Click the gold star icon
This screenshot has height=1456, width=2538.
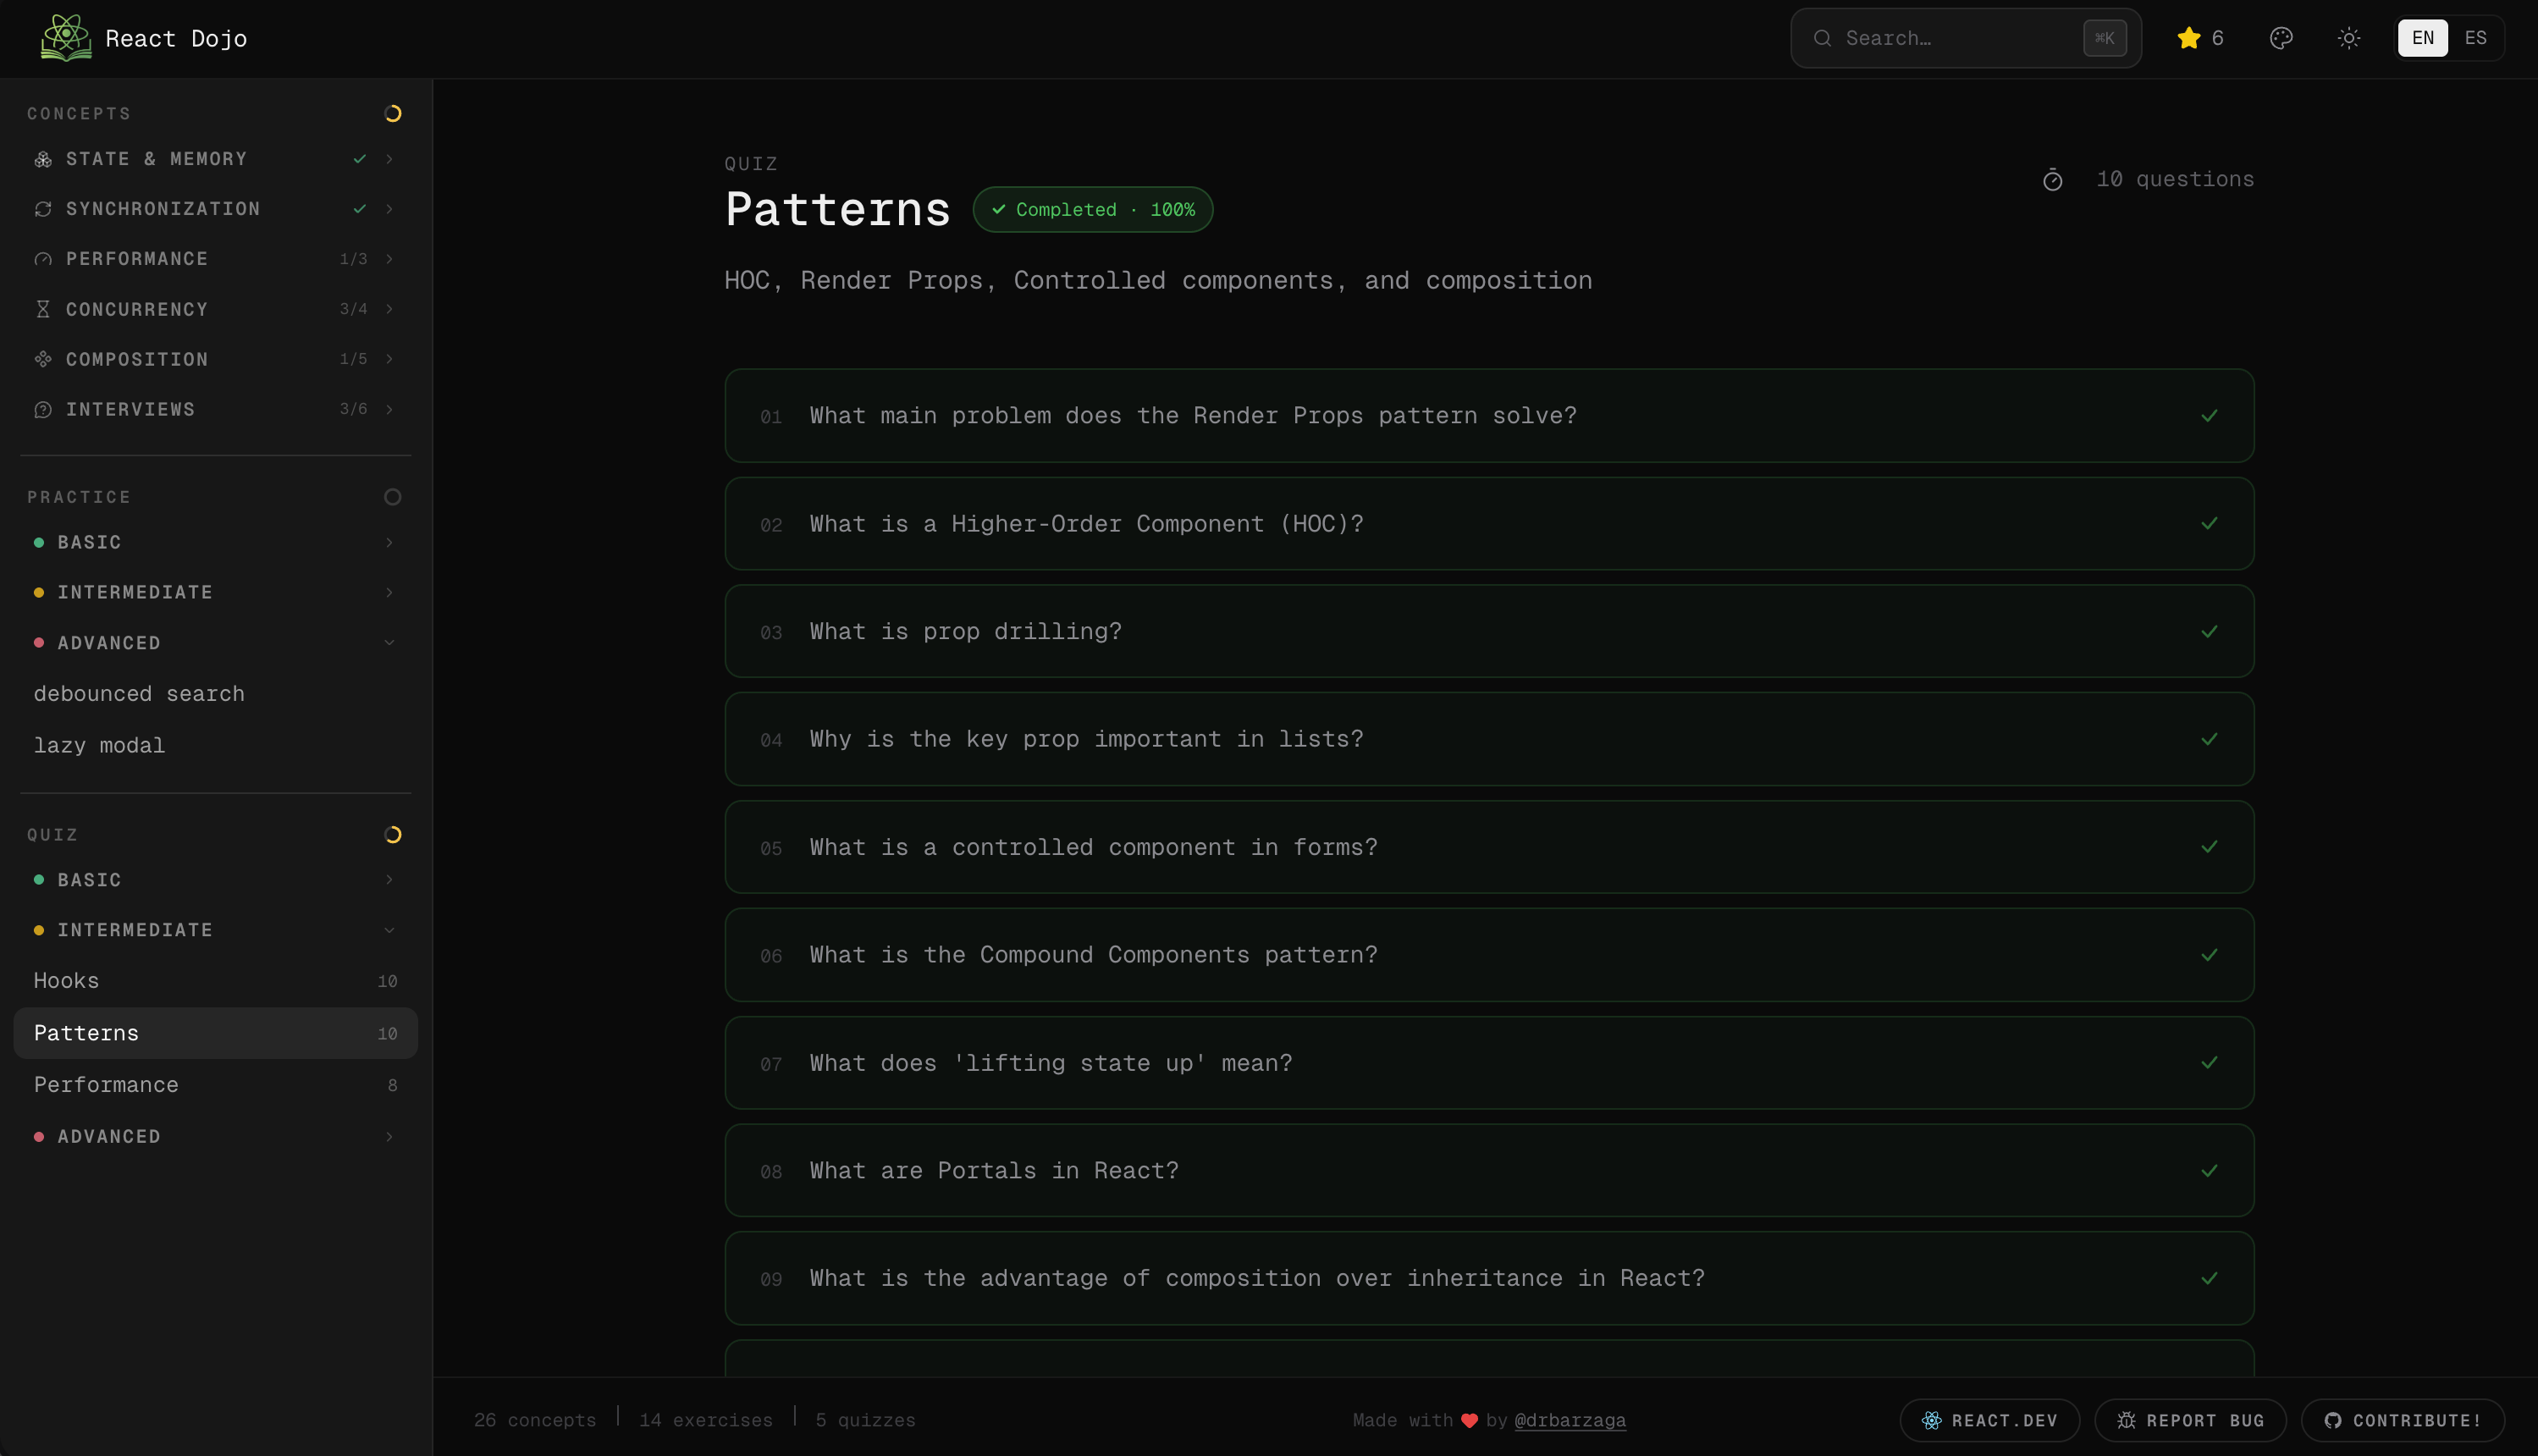click(x=2188, y=38)
